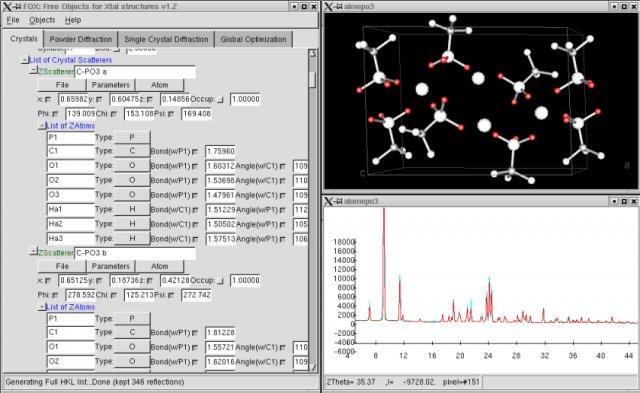Click the Atom button of C-PO3 b
This screenshot has height=393, width=640.
coord(160,266)
